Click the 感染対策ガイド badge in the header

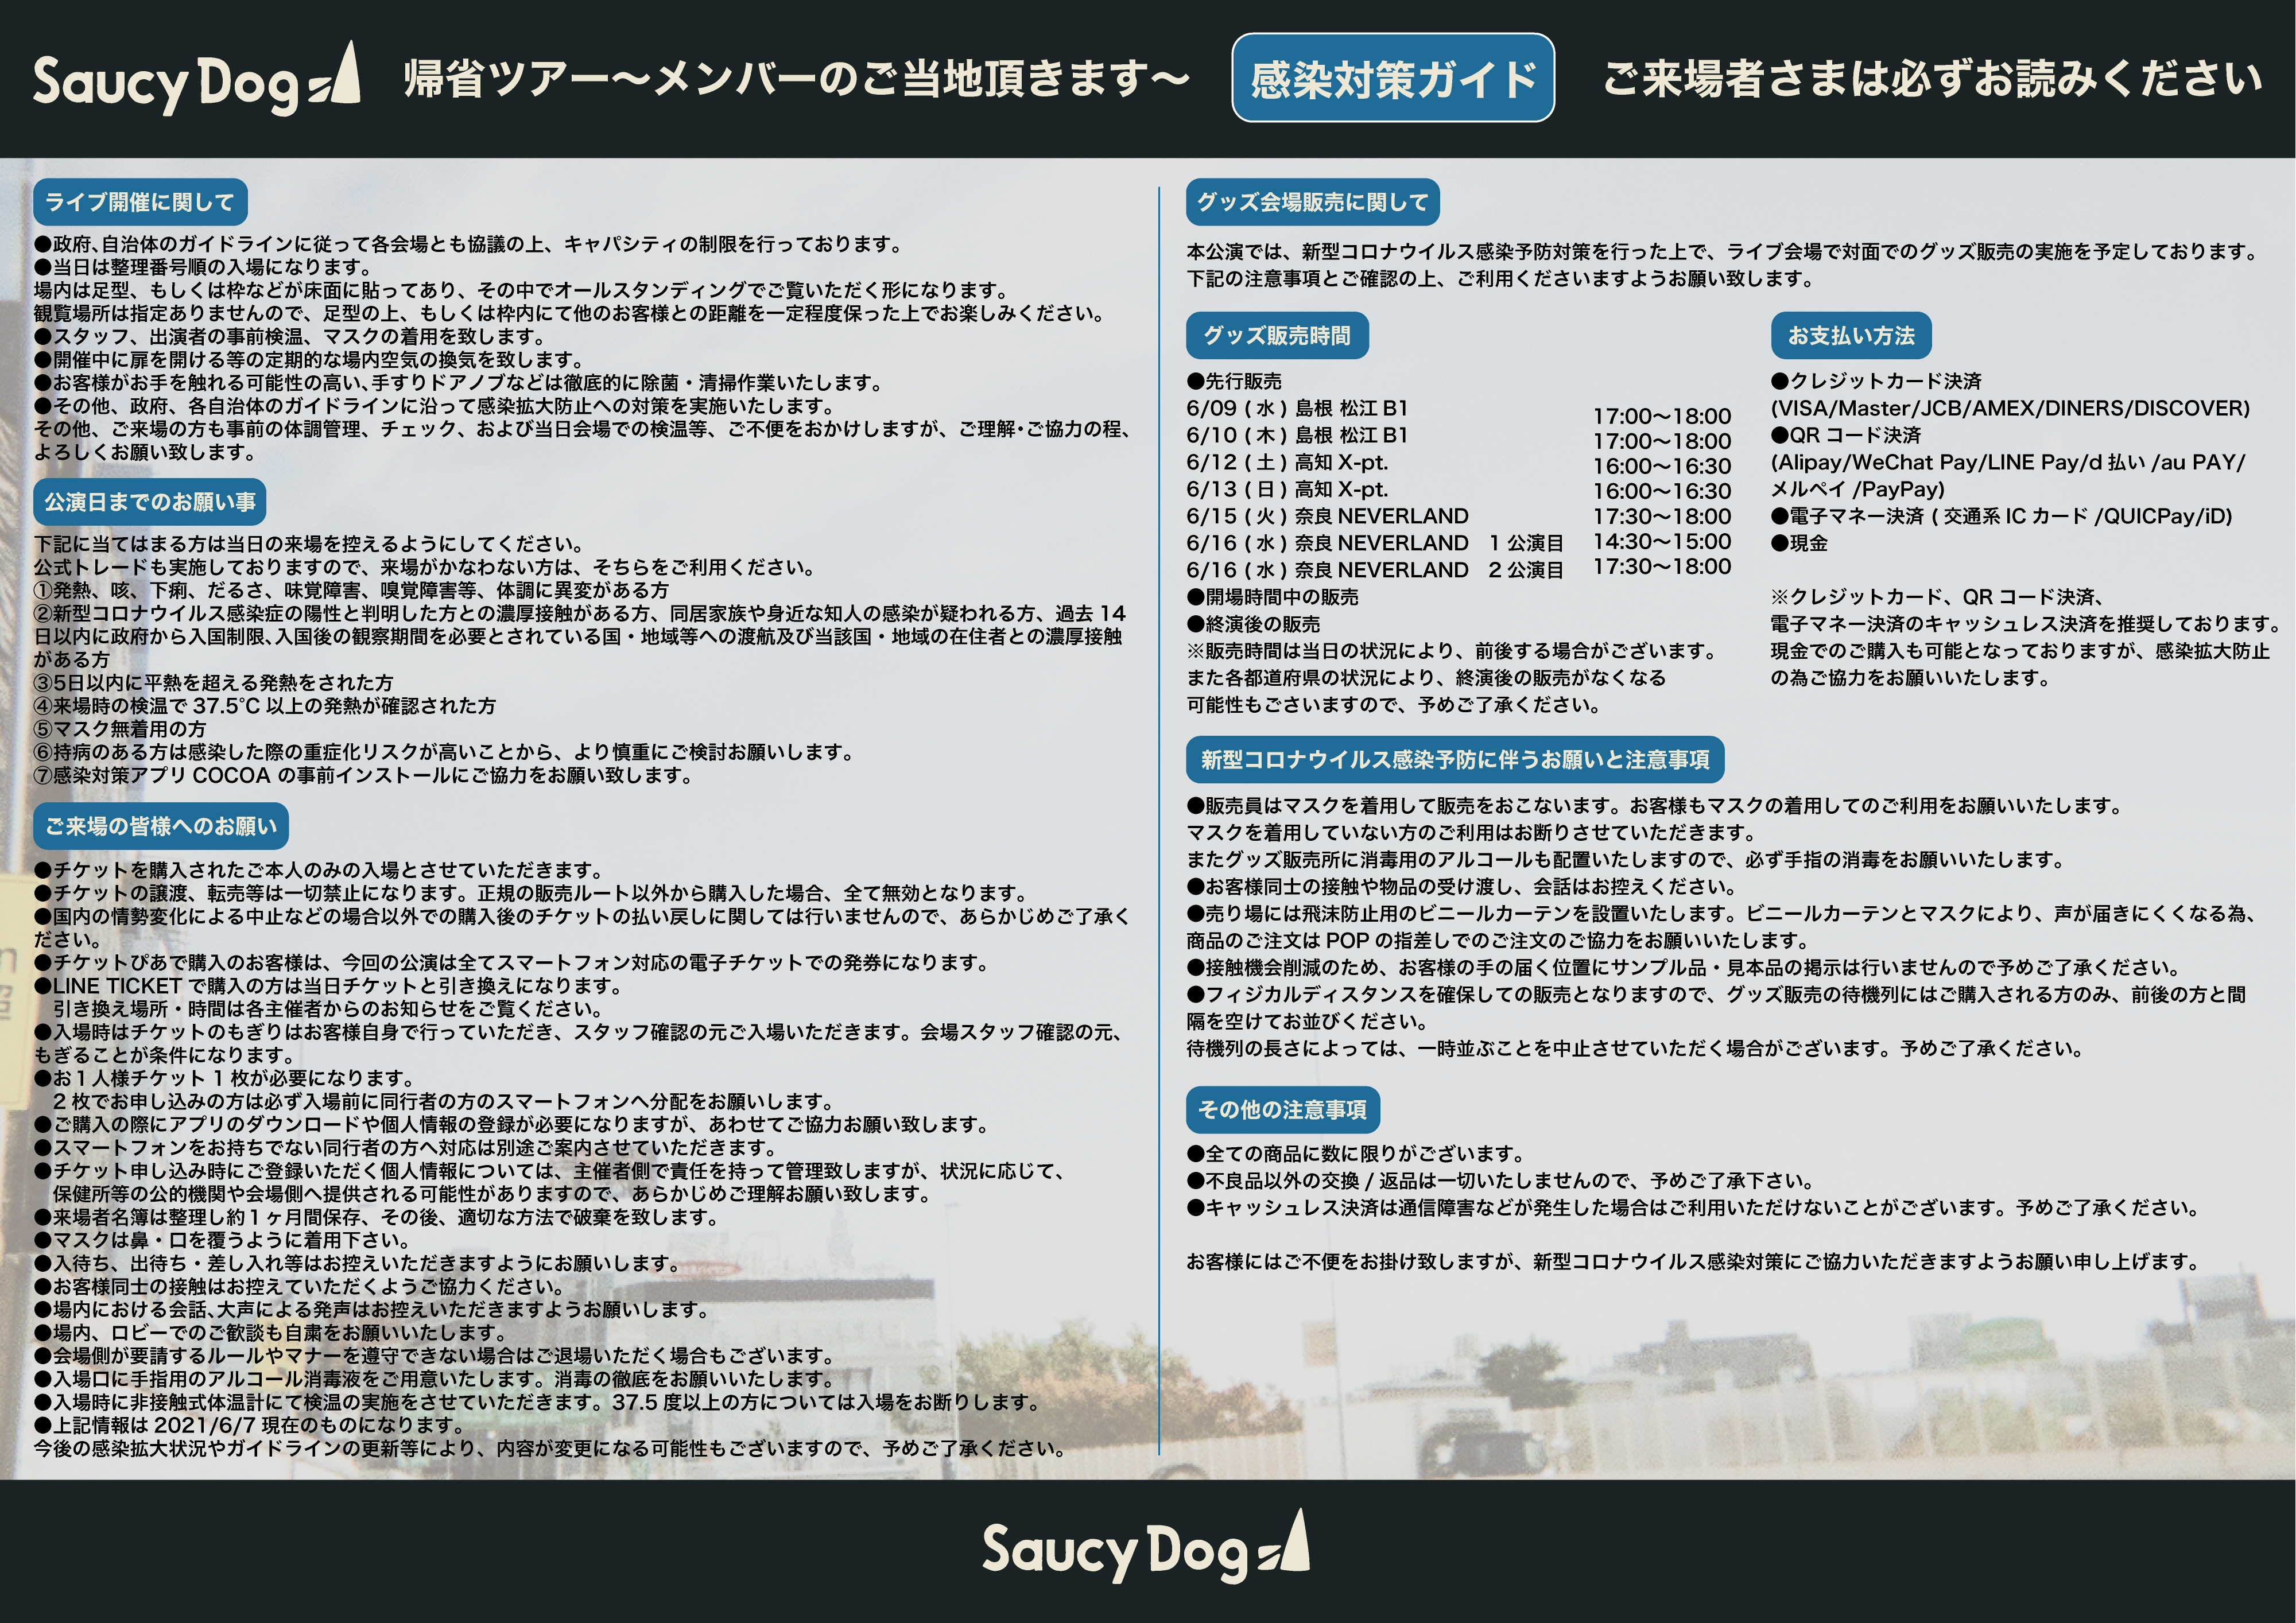pos(1393,78)
